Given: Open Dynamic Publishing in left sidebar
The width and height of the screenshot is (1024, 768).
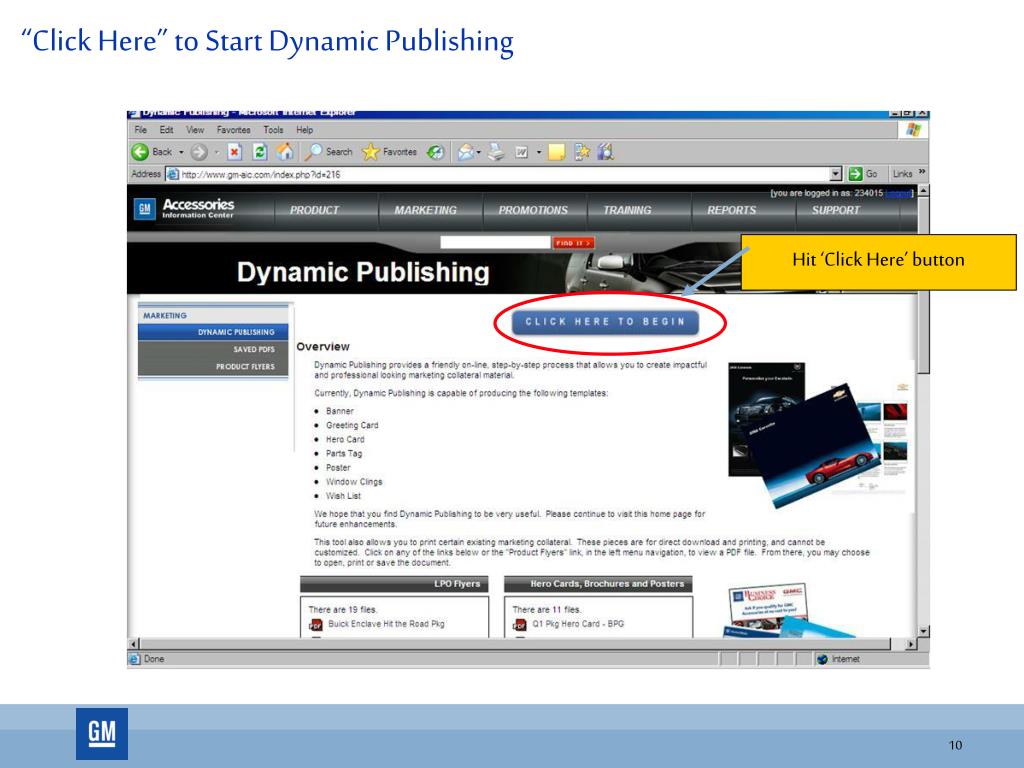Looking at the screenshot, I should (213, 332).
